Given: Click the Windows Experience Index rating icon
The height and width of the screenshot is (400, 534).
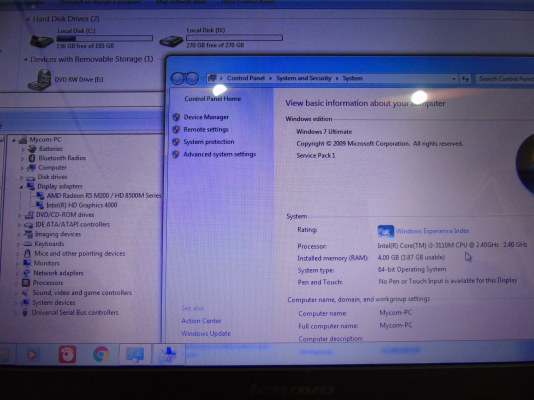Looking at the screenshot, I should [386, 231].
